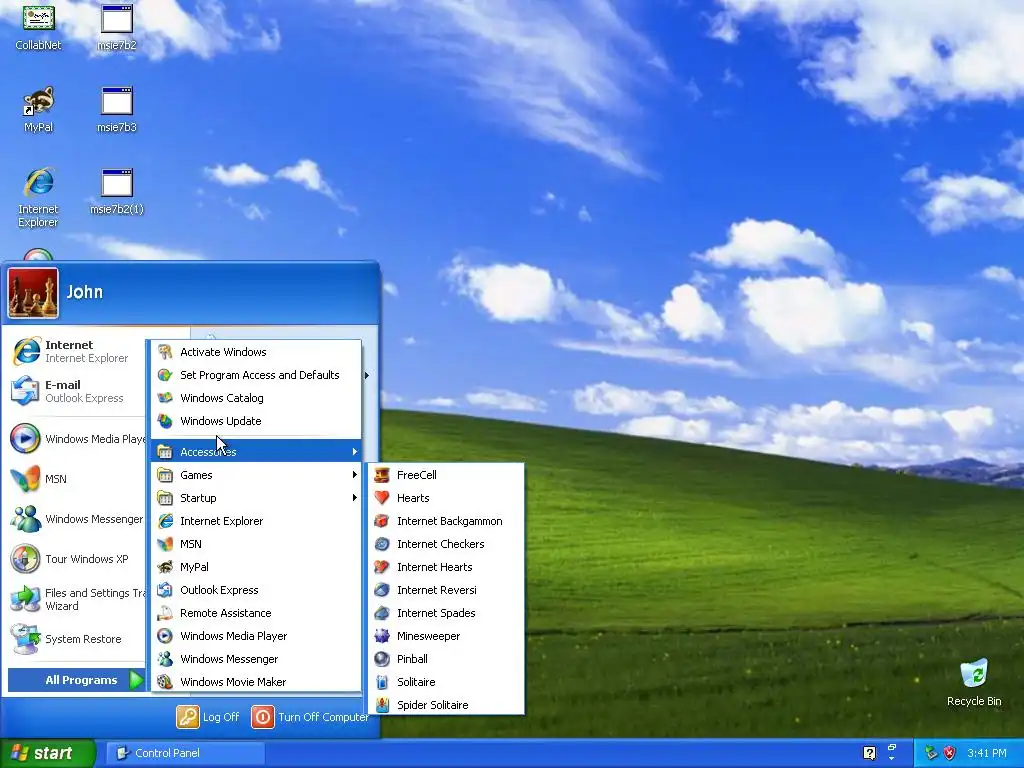Start Internet Checkers
This screenshot has height=768, width=1024.
click(446, 544)
